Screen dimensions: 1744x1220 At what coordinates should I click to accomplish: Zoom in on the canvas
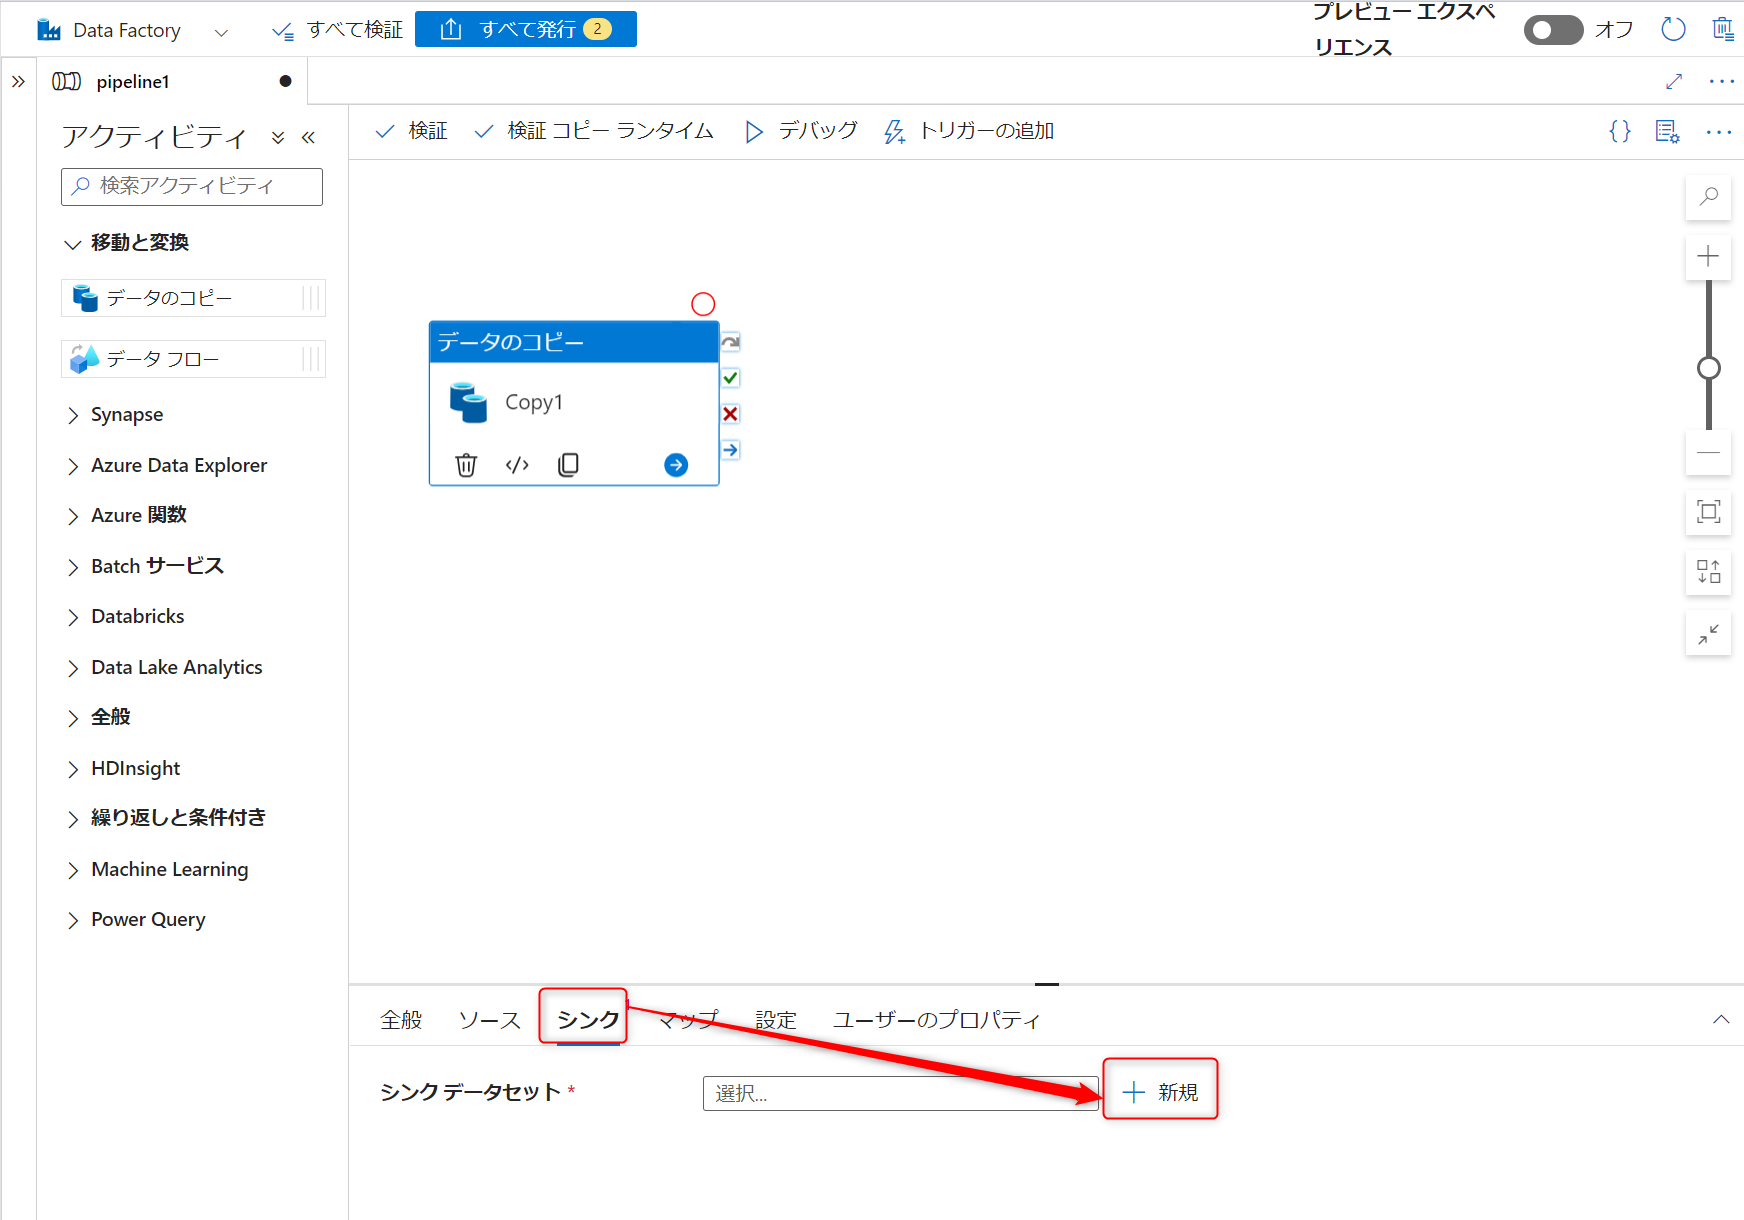point(1709,257)
